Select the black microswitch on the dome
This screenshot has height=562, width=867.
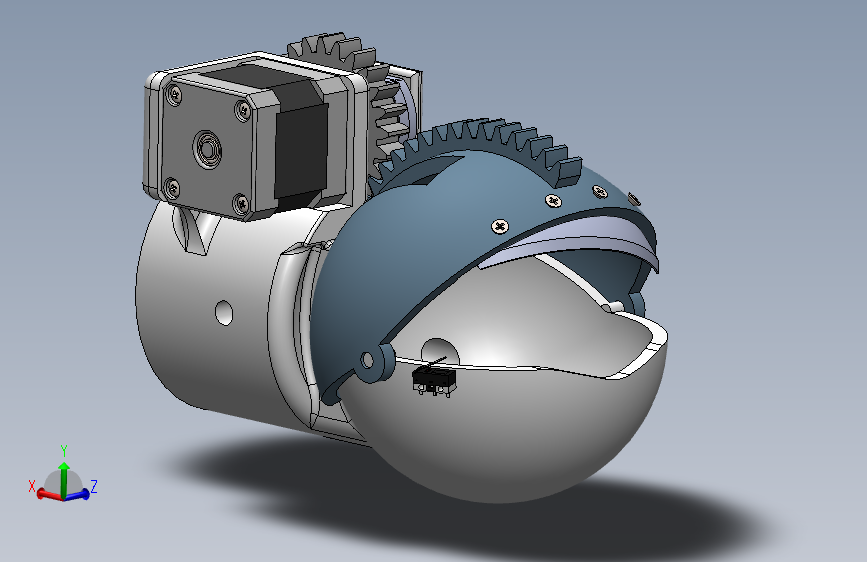(434, 381)
